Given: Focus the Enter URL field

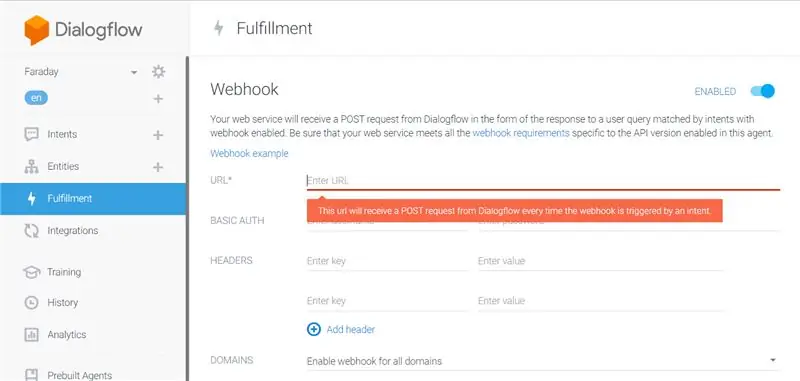Looking at the screenshot, I should tap(543, 181).
